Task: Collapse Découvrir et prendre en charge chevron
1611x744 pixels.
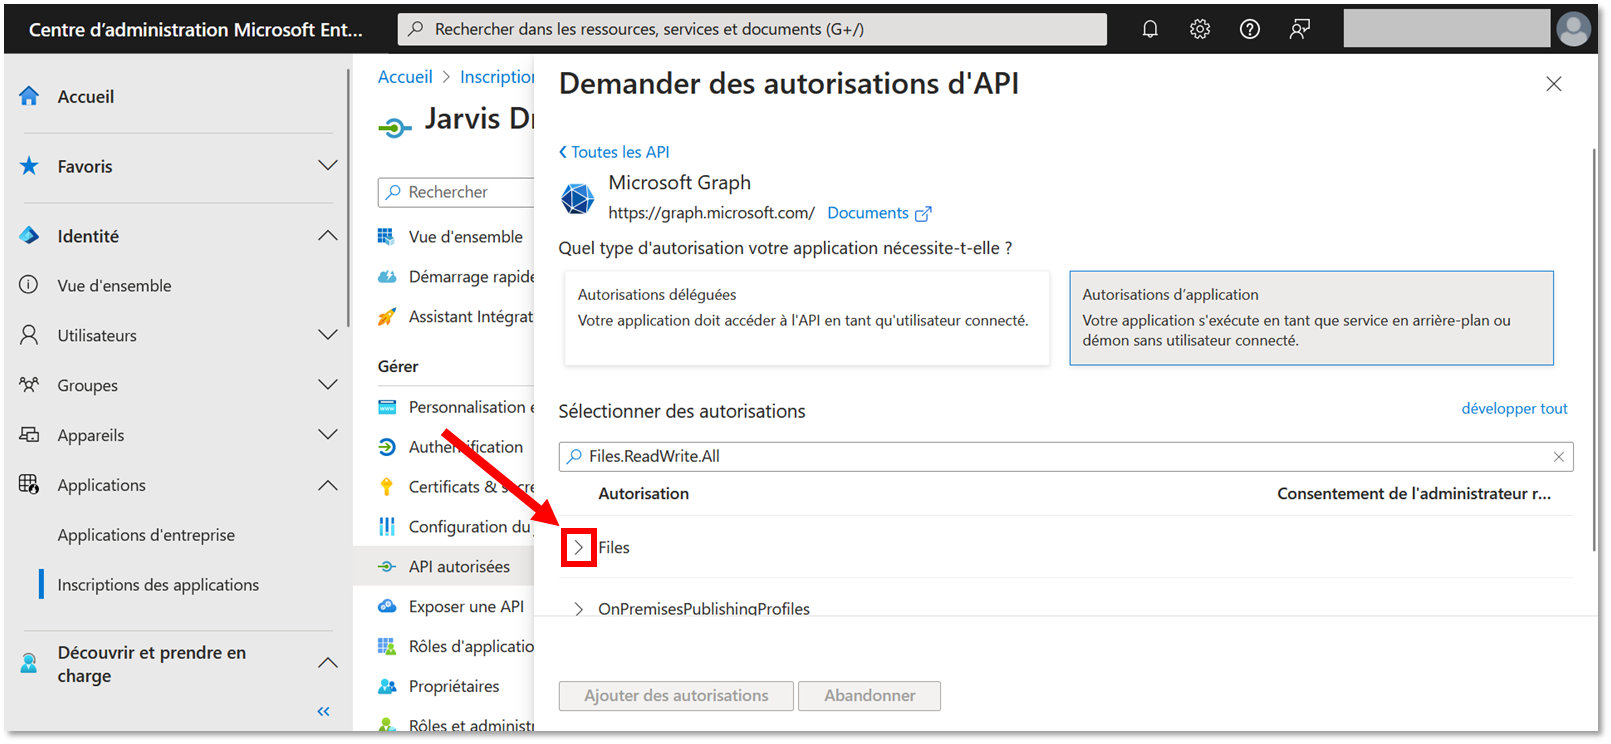Action: coord(327,662)
